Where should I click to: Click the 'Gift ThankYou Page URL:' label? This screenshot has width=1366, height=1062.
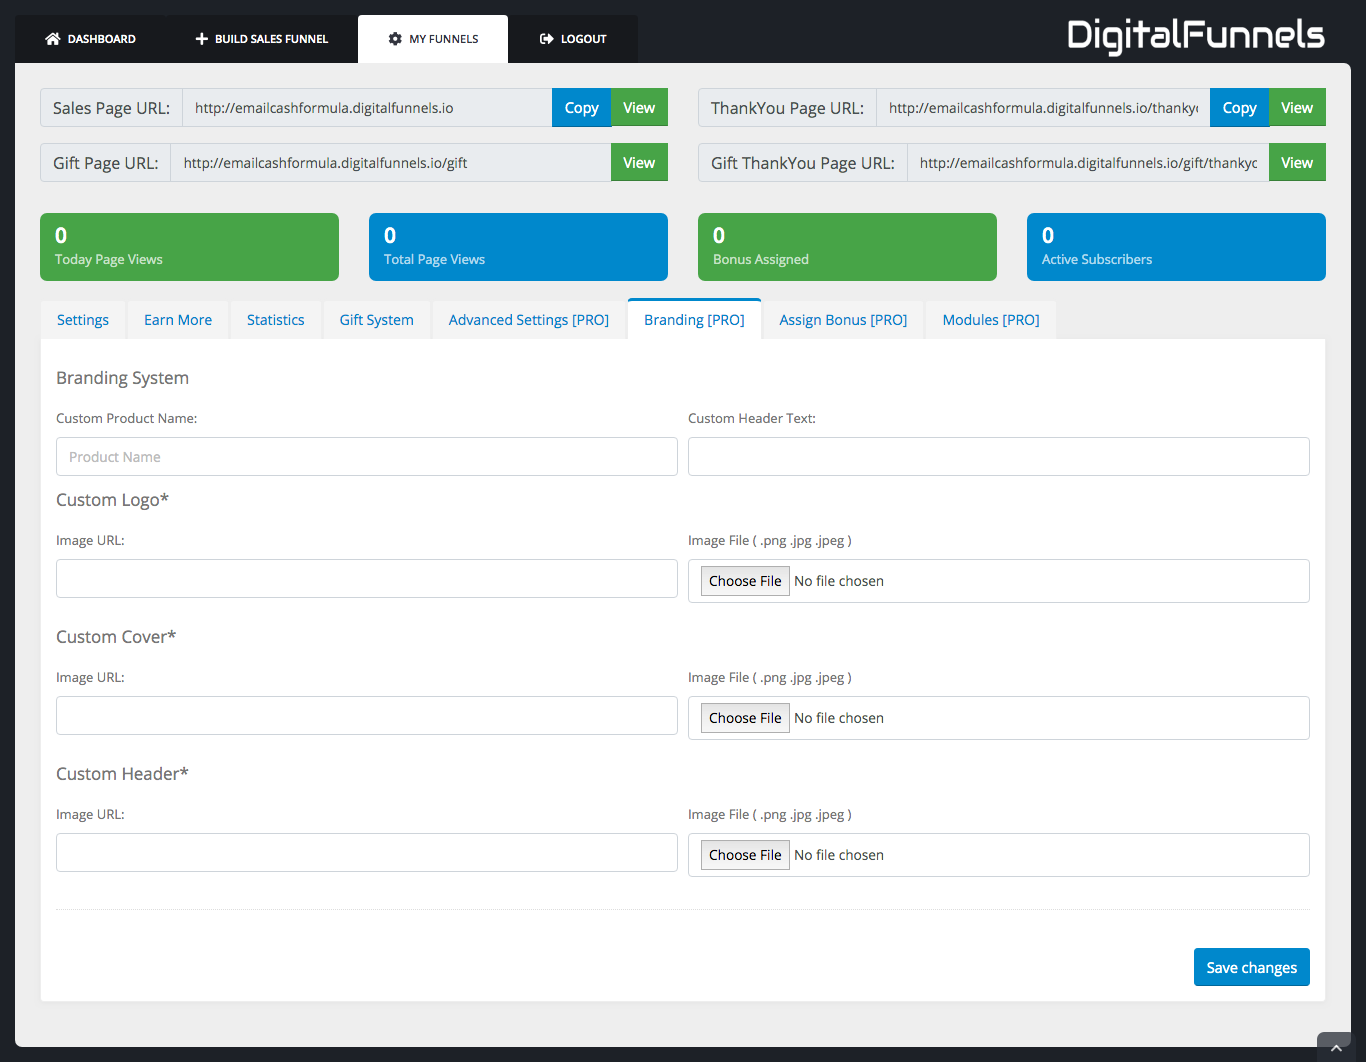point(803,163)
